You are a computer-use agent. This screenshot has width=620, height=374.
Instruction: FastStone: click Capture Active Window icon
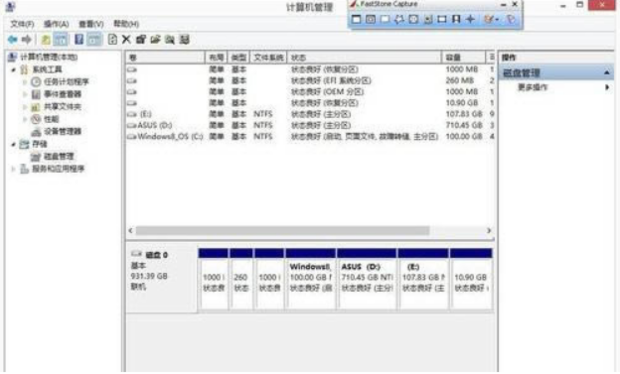pos(356,19)
